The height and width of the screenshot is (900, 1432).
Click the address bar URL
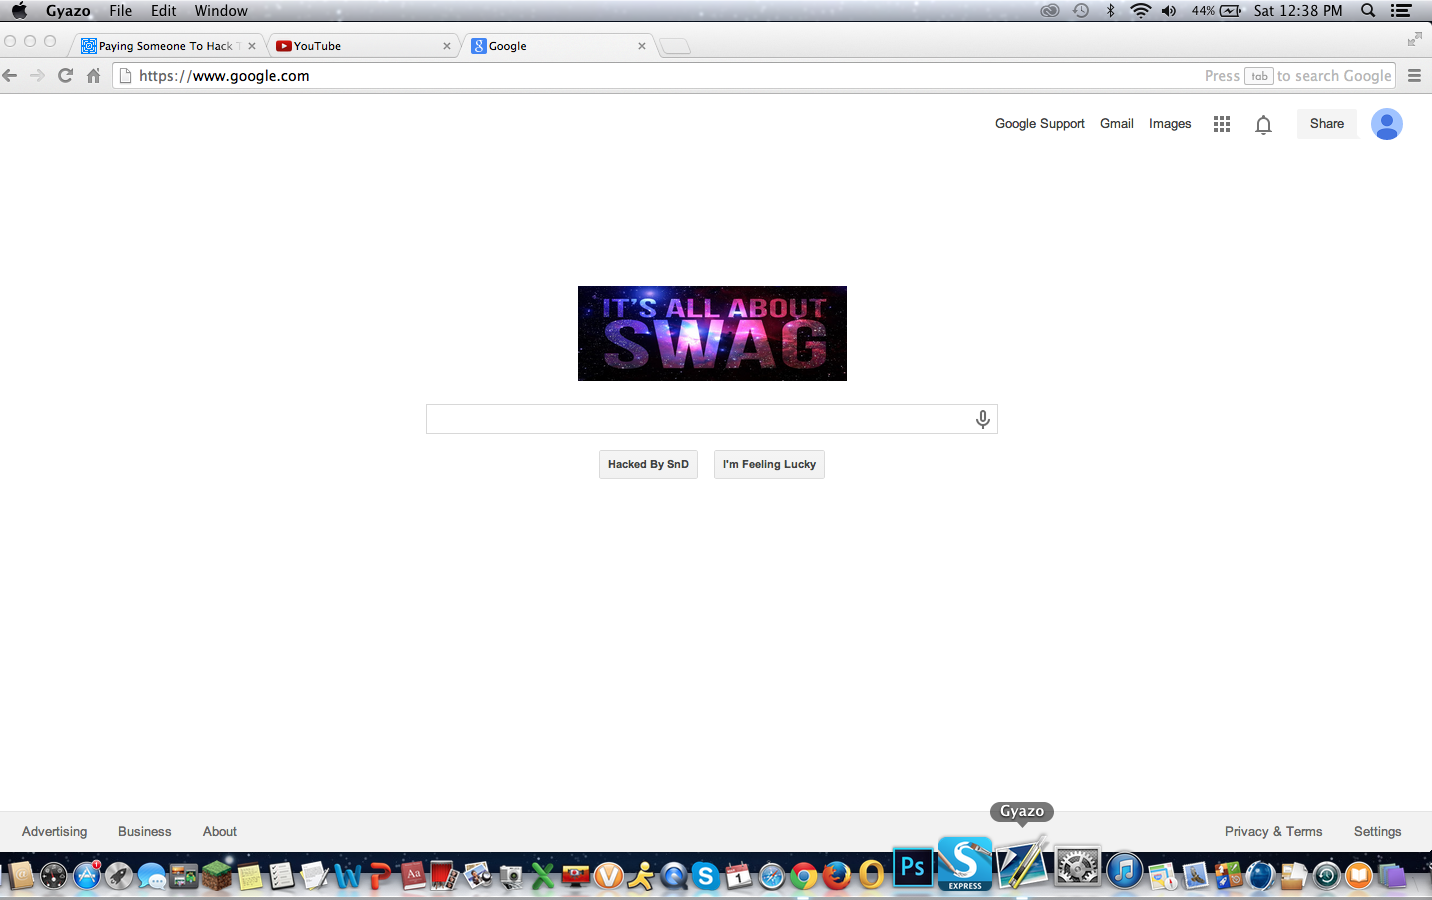(224, 76)
